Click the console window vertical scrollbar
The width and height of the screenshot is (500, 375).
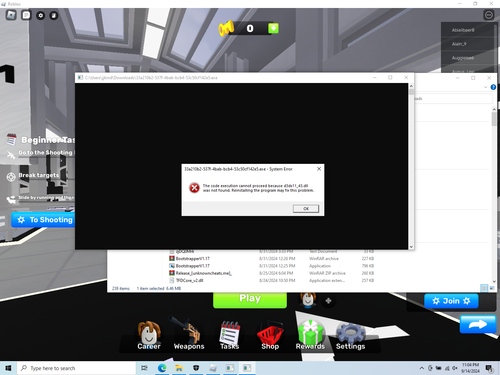(411, 166)
